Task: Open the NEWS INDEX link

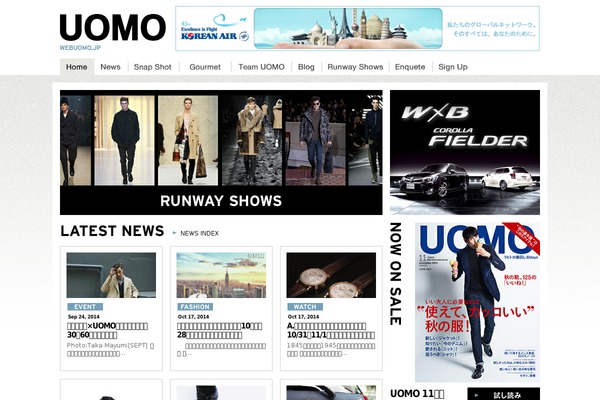Action: (199, 233)
